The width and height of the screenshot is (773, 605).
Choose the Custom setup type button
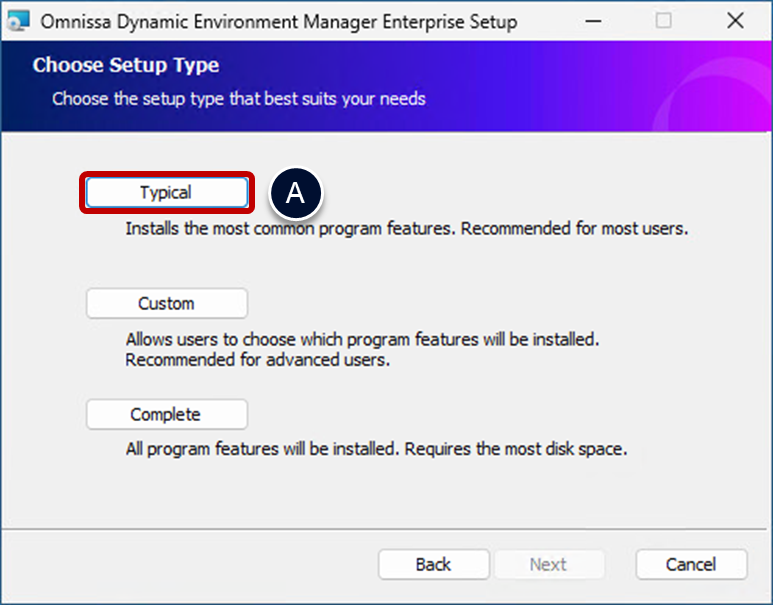click(166, 303)
